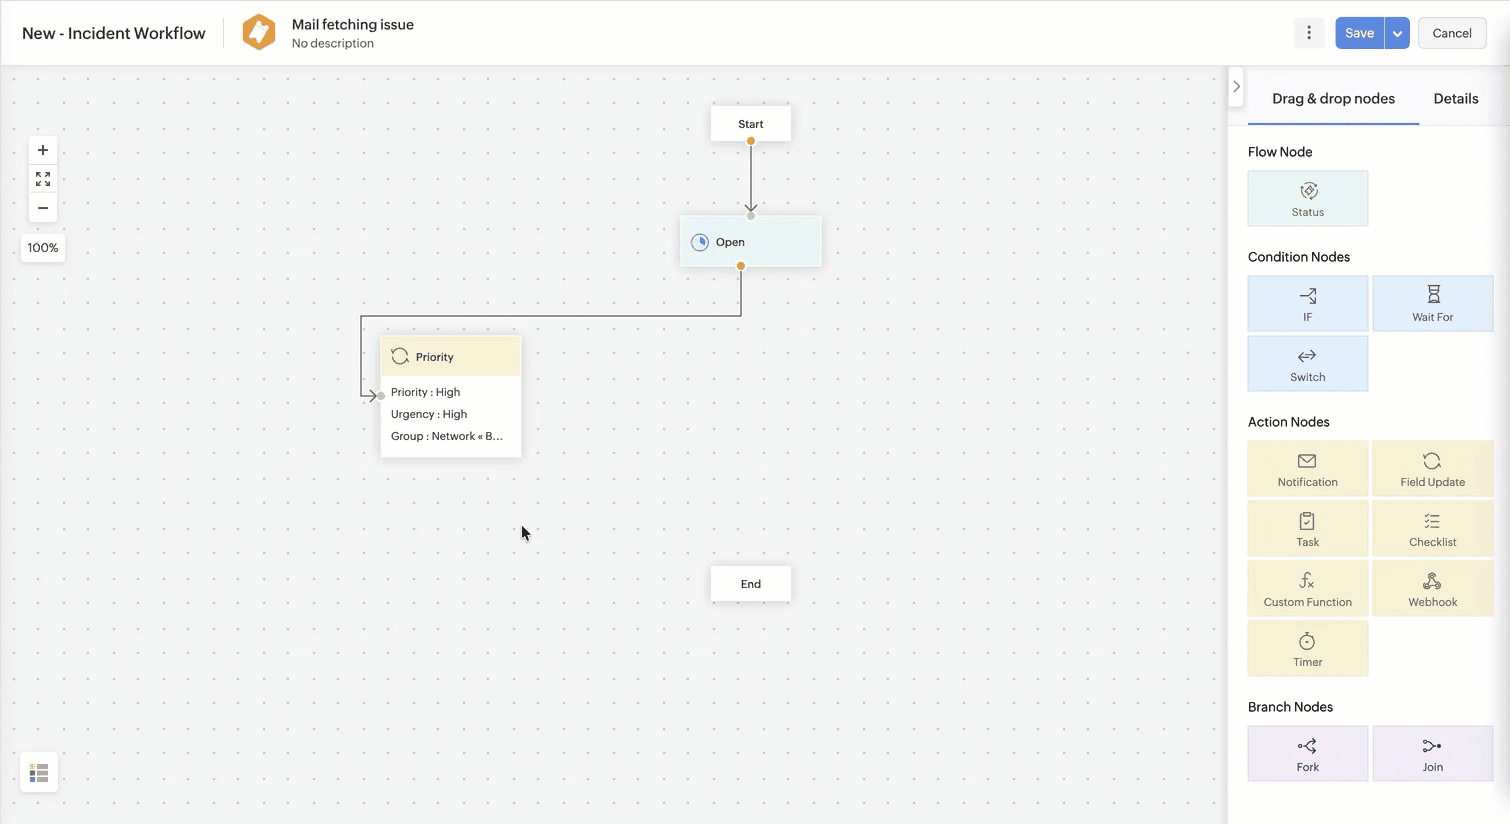This screenshot has height=824, width=1510.
Task: Select the Priority node on canvas
Action: pos(450,357)
